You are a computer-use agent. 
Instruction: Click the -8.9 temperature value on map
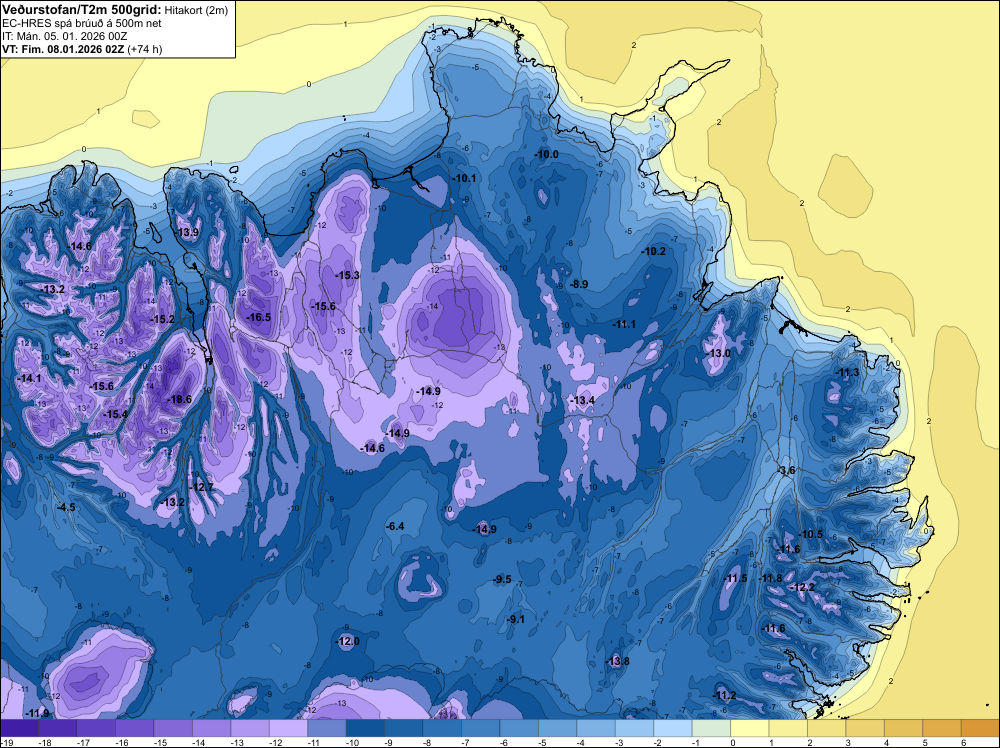click(579, 284)
